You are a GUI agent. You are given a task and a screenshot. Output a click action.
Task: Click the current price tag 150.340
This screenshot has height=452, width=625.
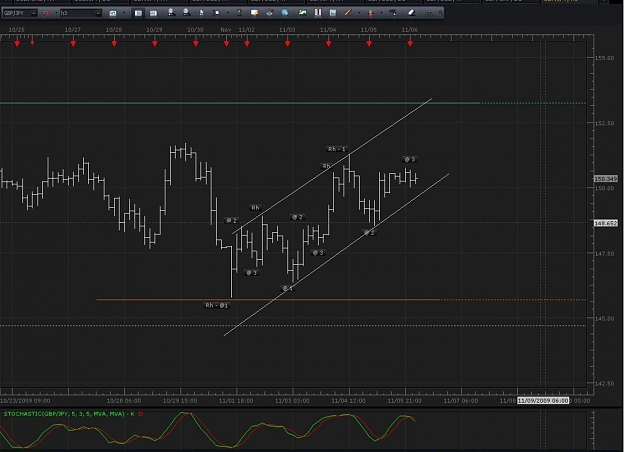point(605,179)
